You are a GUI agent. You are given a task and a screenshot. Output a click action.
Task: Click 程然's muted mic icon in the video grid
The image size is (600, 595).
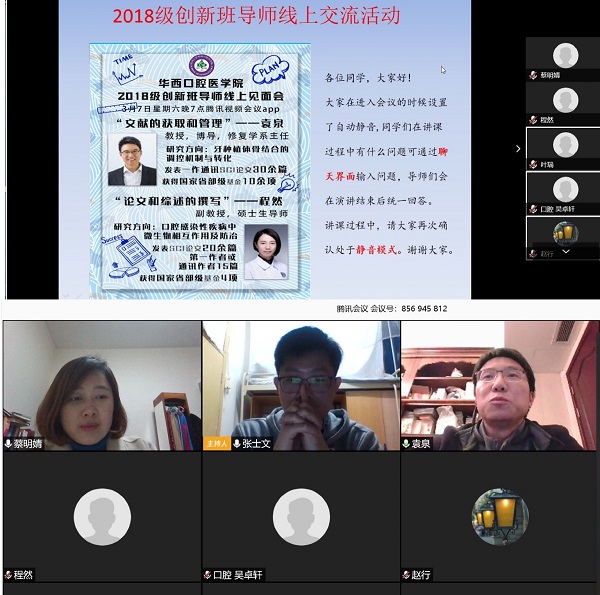(x=9, y=575)
